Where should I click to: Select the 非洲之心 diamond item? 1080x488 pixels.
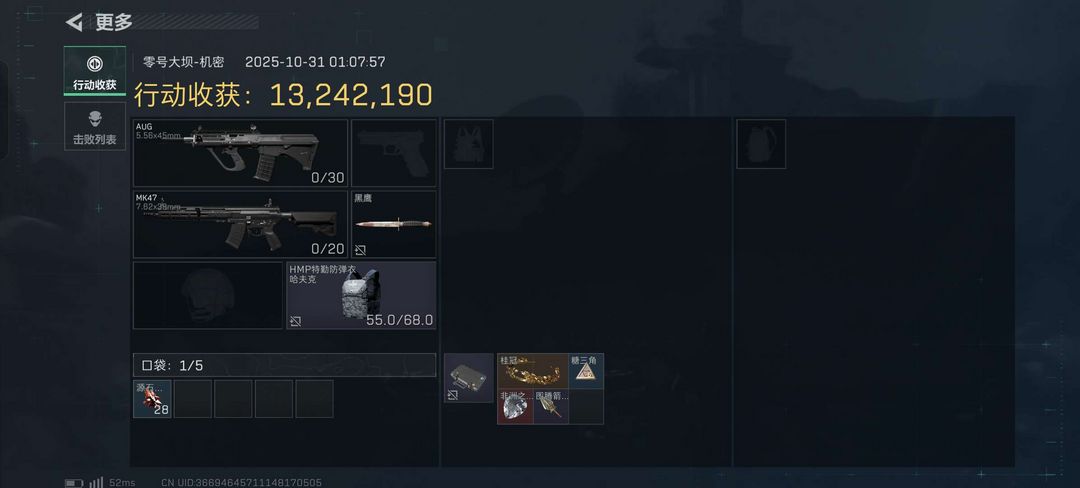(x=515, y=407)
